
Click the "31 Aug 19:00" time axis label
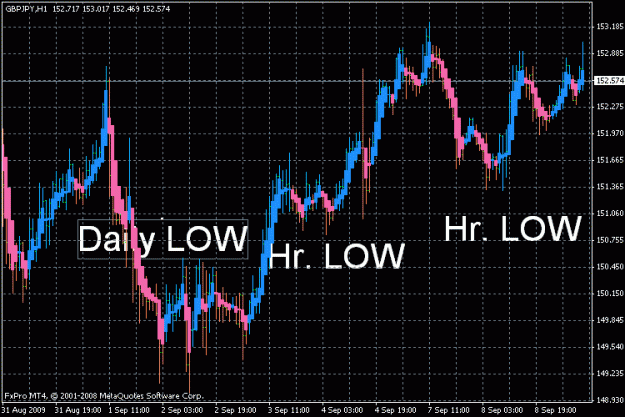tap(78, 410)
